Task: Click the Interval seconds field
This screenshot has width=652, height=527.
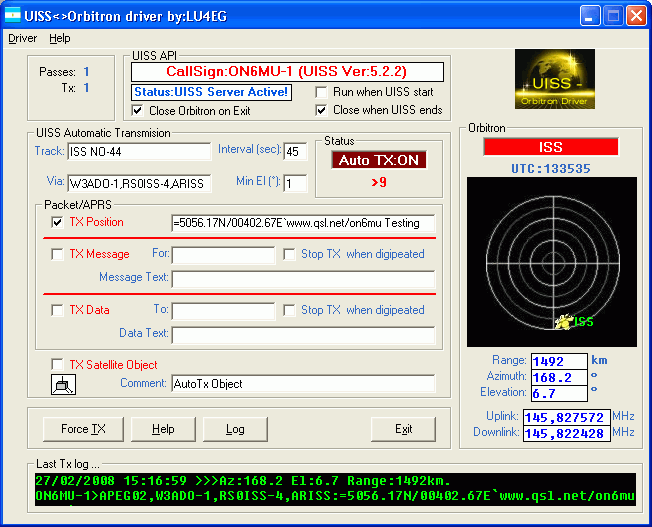Action: [x=295, y=151]
